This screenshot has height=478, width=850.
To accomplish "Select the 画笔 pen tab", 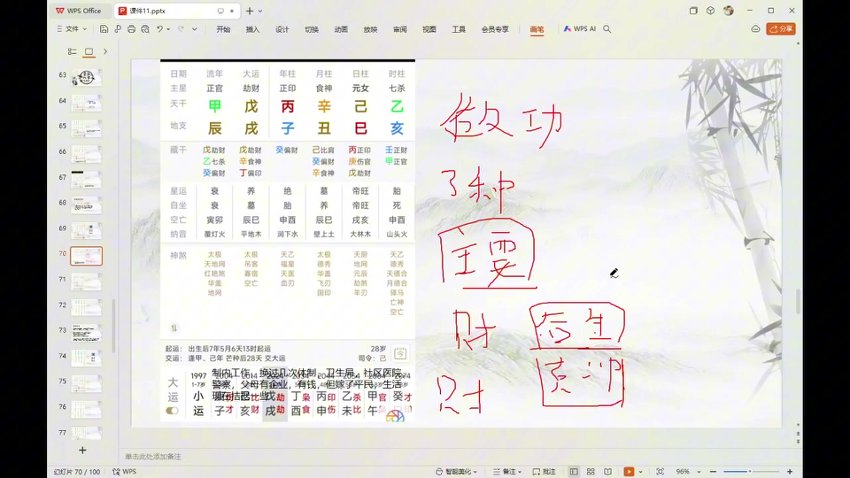I will click(x=537, y=29).
